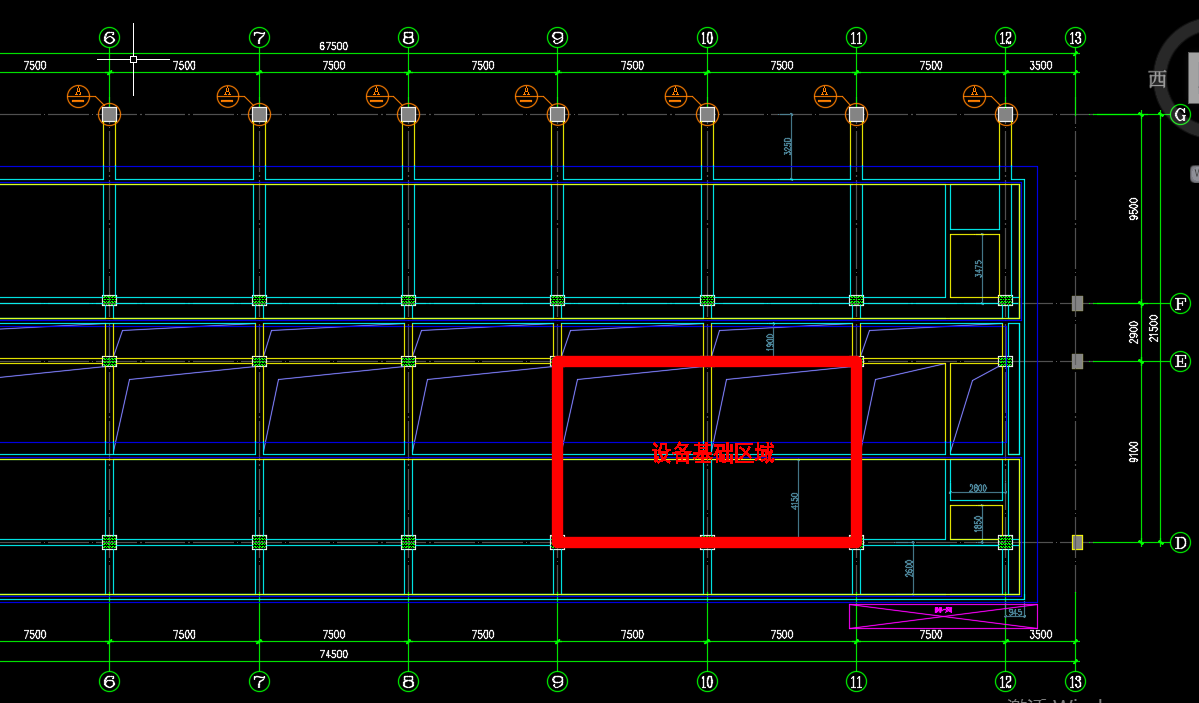Viewport: 1199px width, 703px height.
Task: Select the bottom axis bubble numbered 13
Action: pyautogui.click(x=1075, y=682)
